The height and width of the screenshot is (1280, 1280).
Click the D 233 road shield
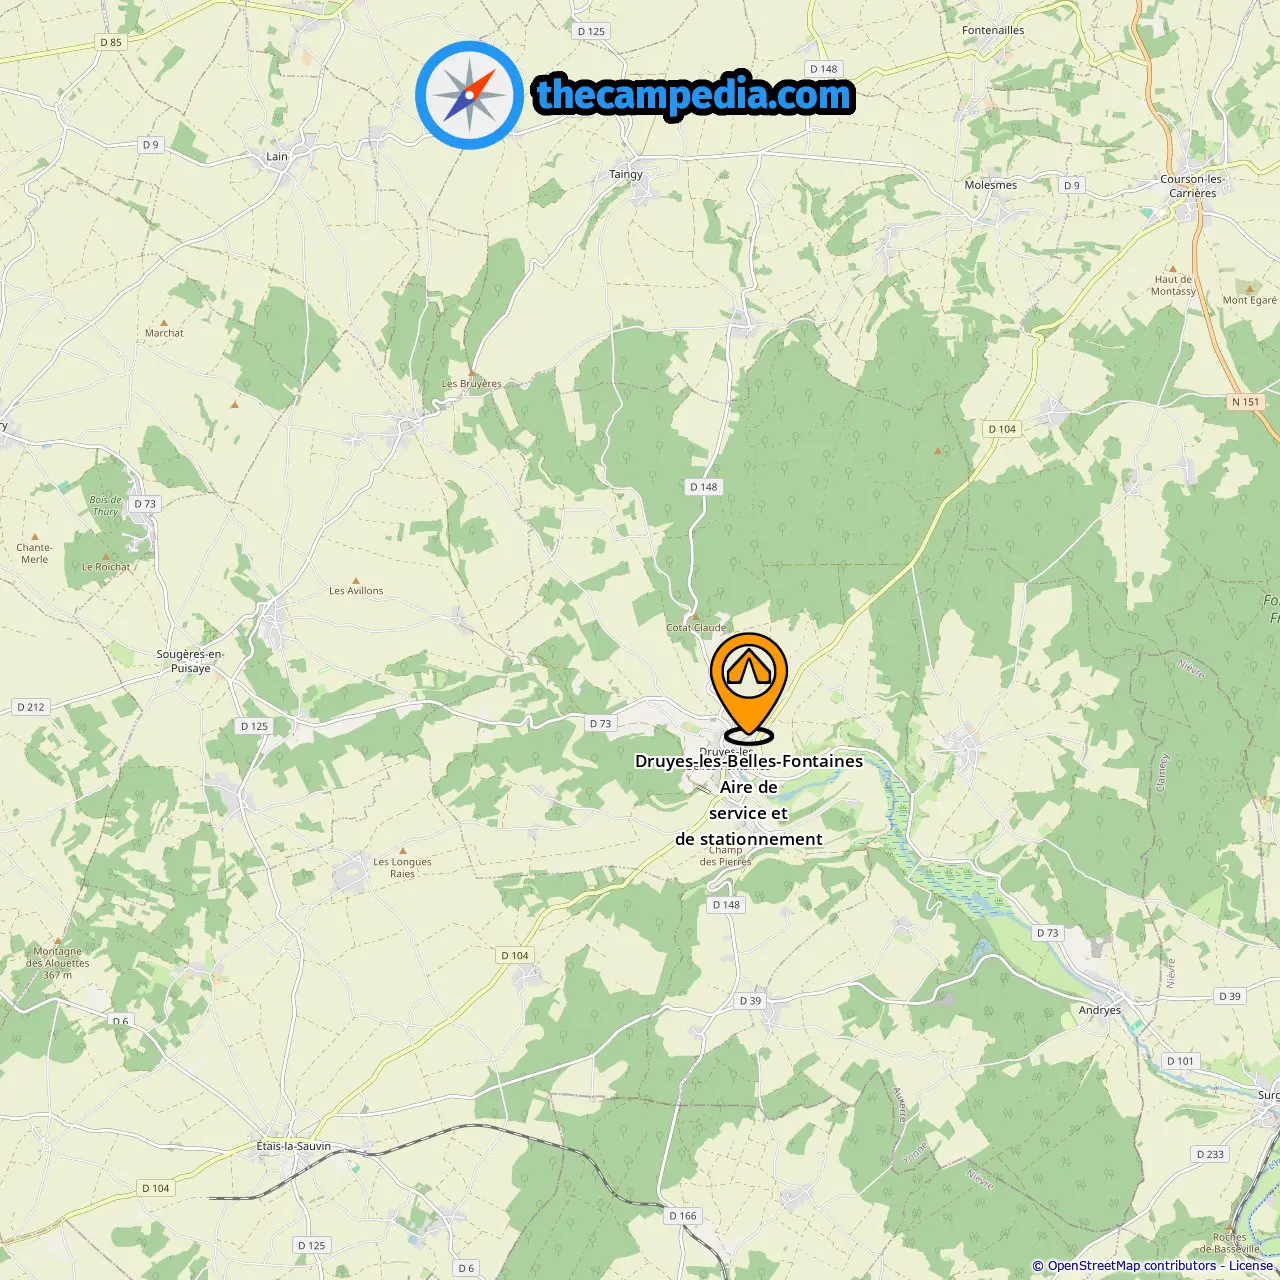(1210, 1154)
